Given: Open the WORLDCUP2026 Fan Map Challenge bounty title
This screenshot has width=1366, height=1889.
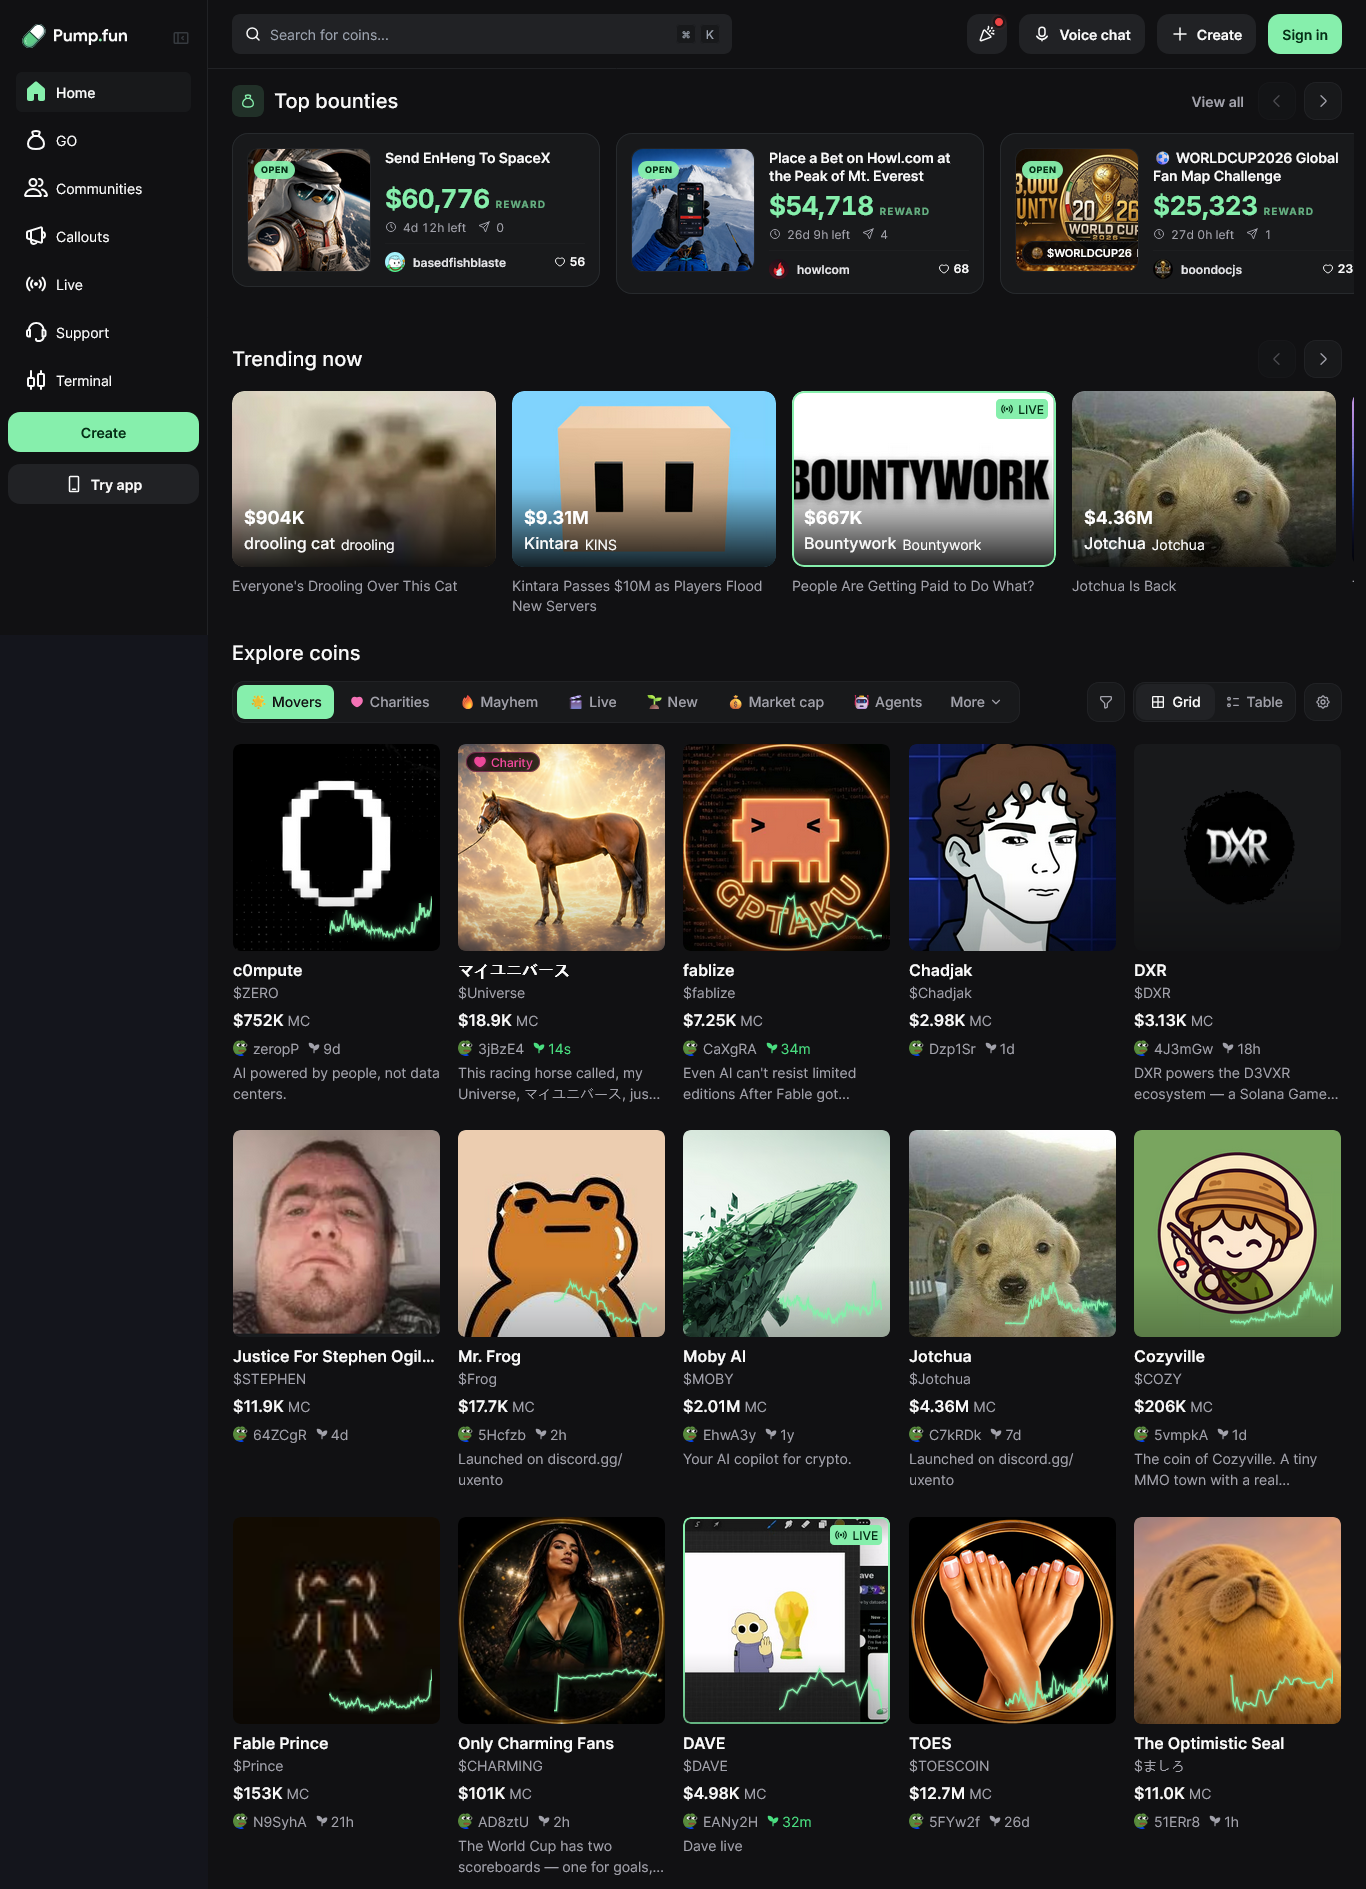Looking at the screenshot, I should (x=1246, y=167).
